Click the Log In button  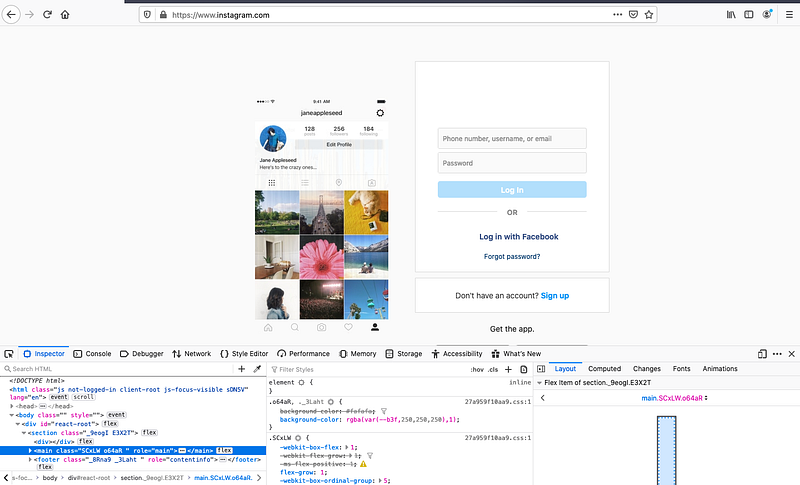coord(512,190)
